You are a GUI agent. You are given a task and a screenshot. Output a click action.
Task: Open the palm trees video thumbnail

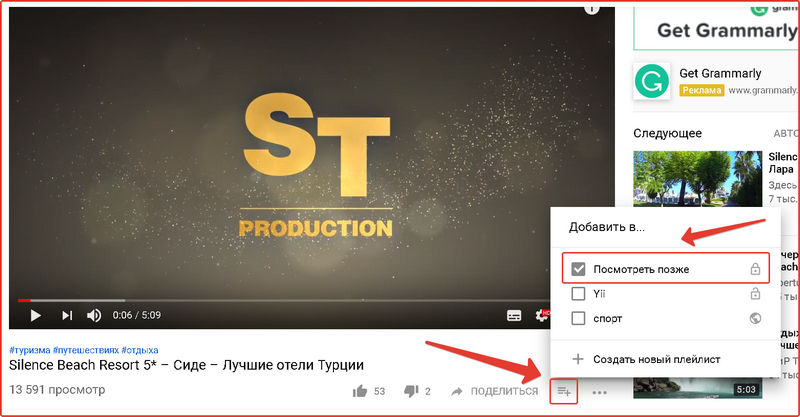tap(697, 179)
